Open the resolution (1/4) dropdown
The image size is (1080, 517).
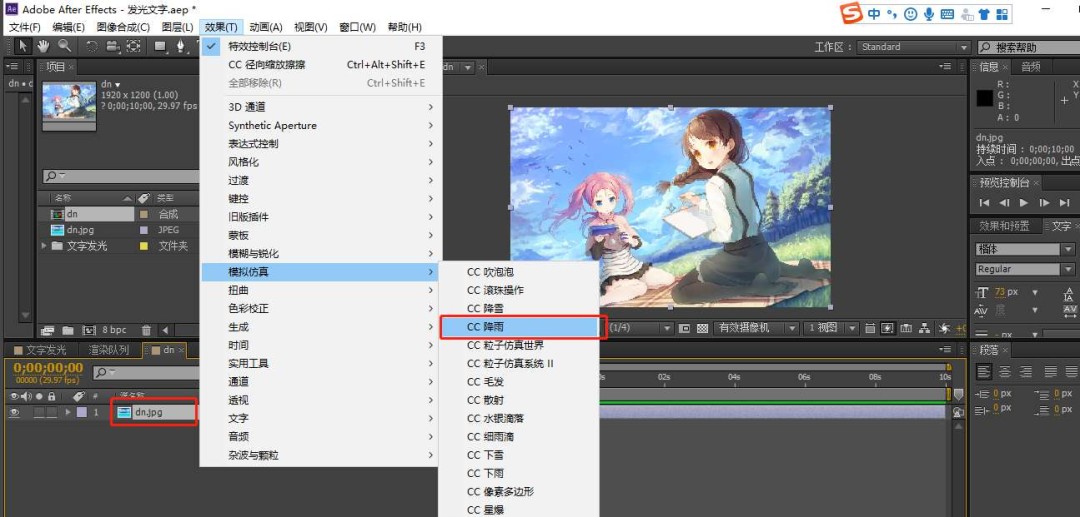640,328
